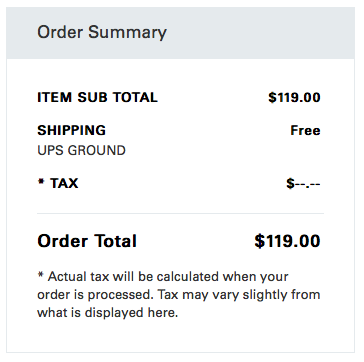Image resolution: width=364 pixels, height=362 pixels.
Task: Click the text 'what is displayed here.'
Action: pyautogui.click(x=108, y=313)
